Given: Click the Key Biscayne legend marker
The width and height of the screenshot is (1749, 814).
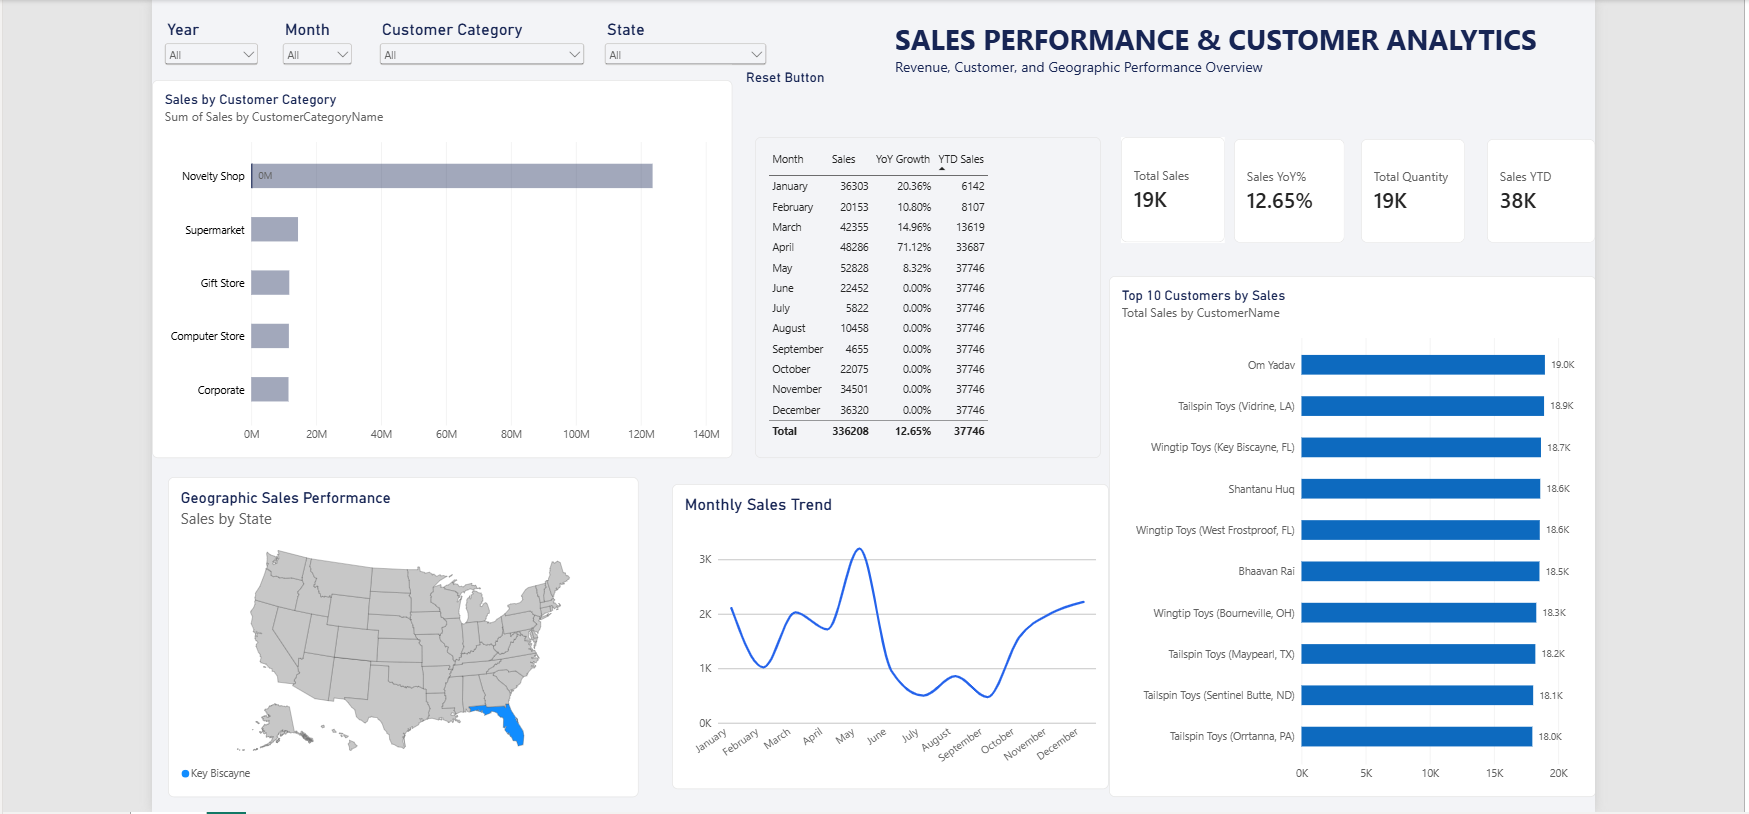Looking at the screenshot, I should [185, 773].
